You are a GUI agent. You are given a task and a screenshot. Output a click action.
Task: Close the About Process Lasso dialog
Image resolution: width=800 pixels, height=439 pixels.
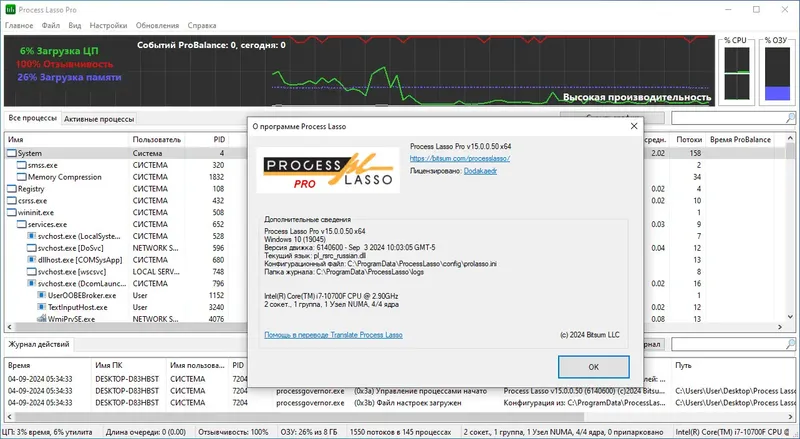[x=634, y=126]
